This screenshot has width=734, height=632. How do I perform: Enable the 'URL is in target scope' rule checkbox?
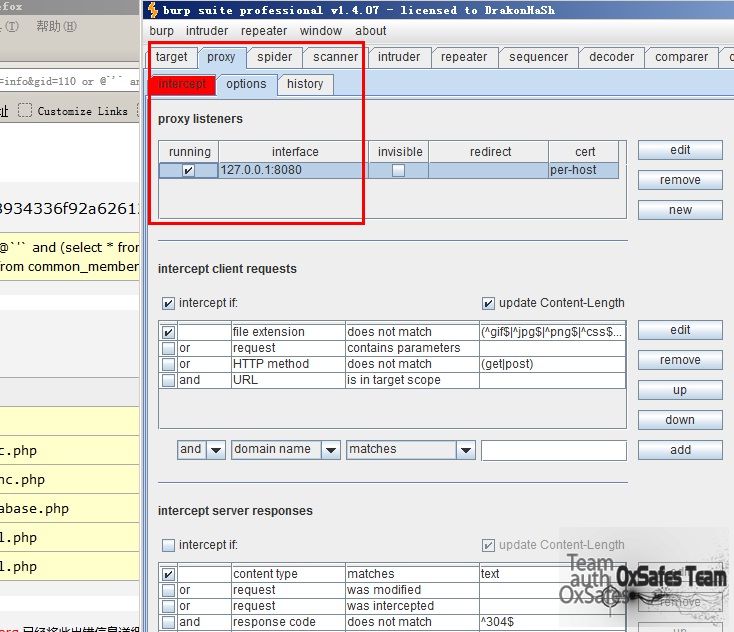pos(168,380)
